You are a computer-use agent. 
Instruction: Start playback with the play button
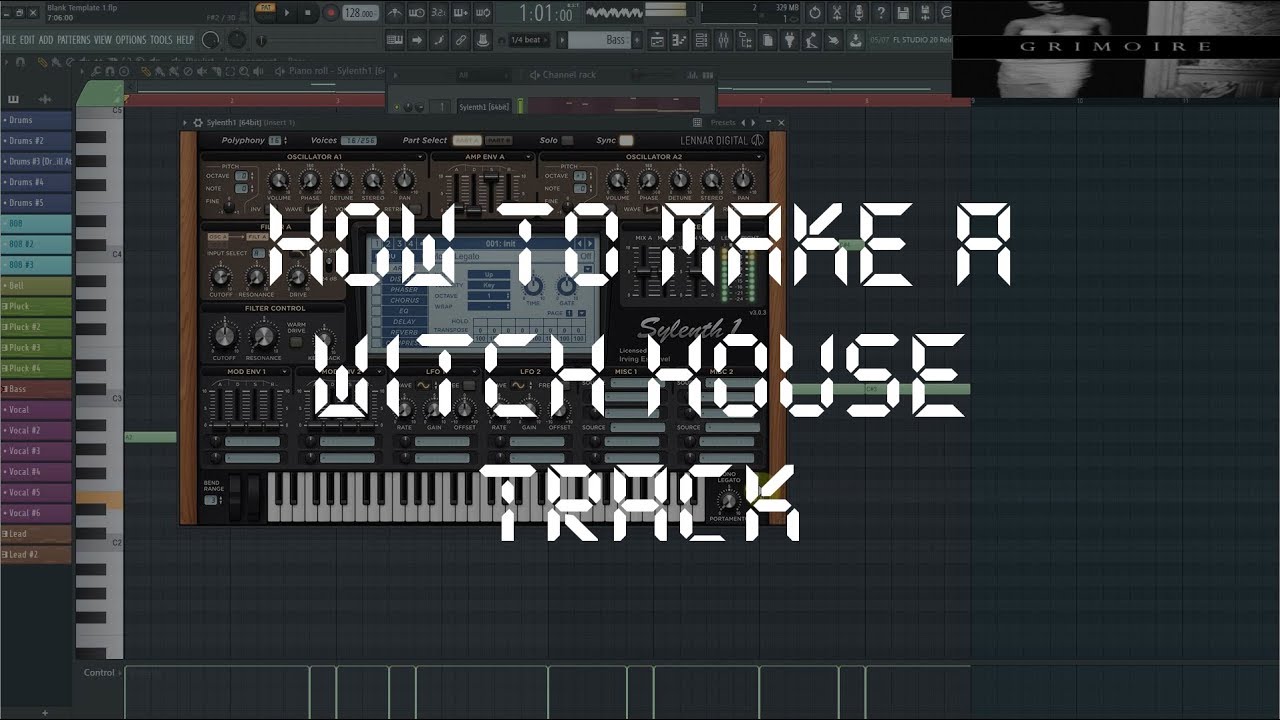tap(287, 12)
